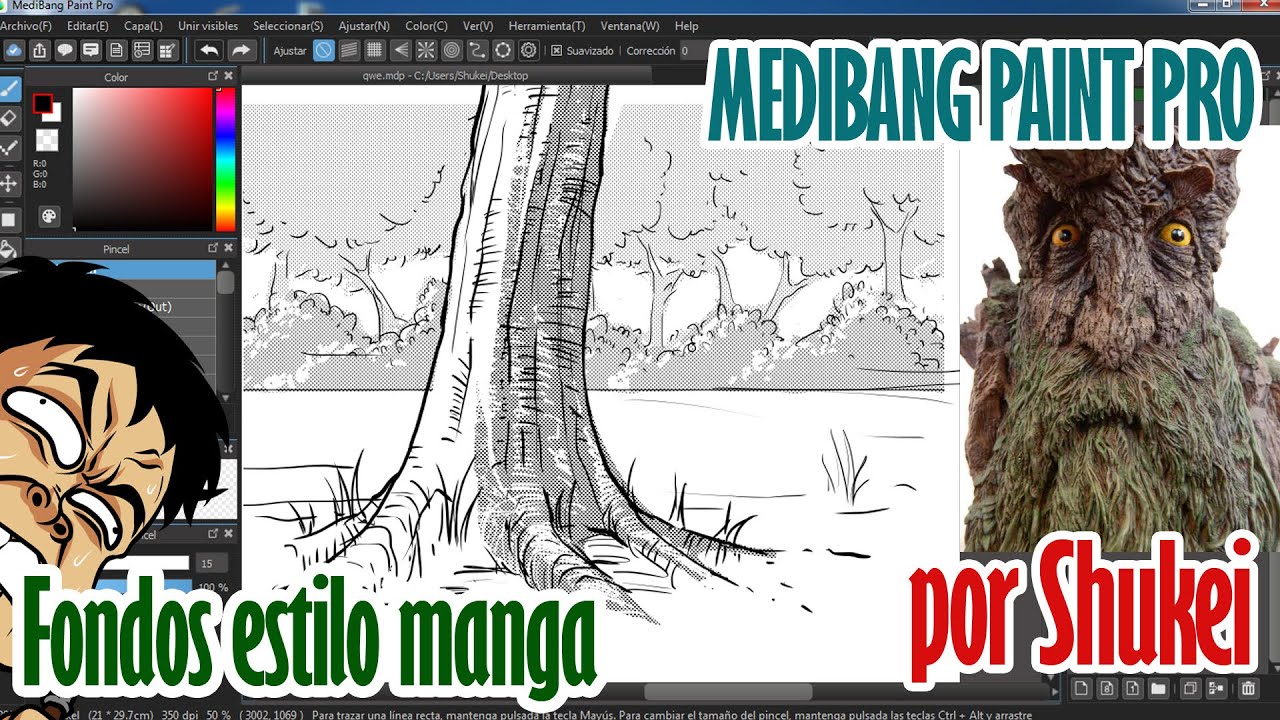Click the comment box icon in toolbar

pos(91,50)
